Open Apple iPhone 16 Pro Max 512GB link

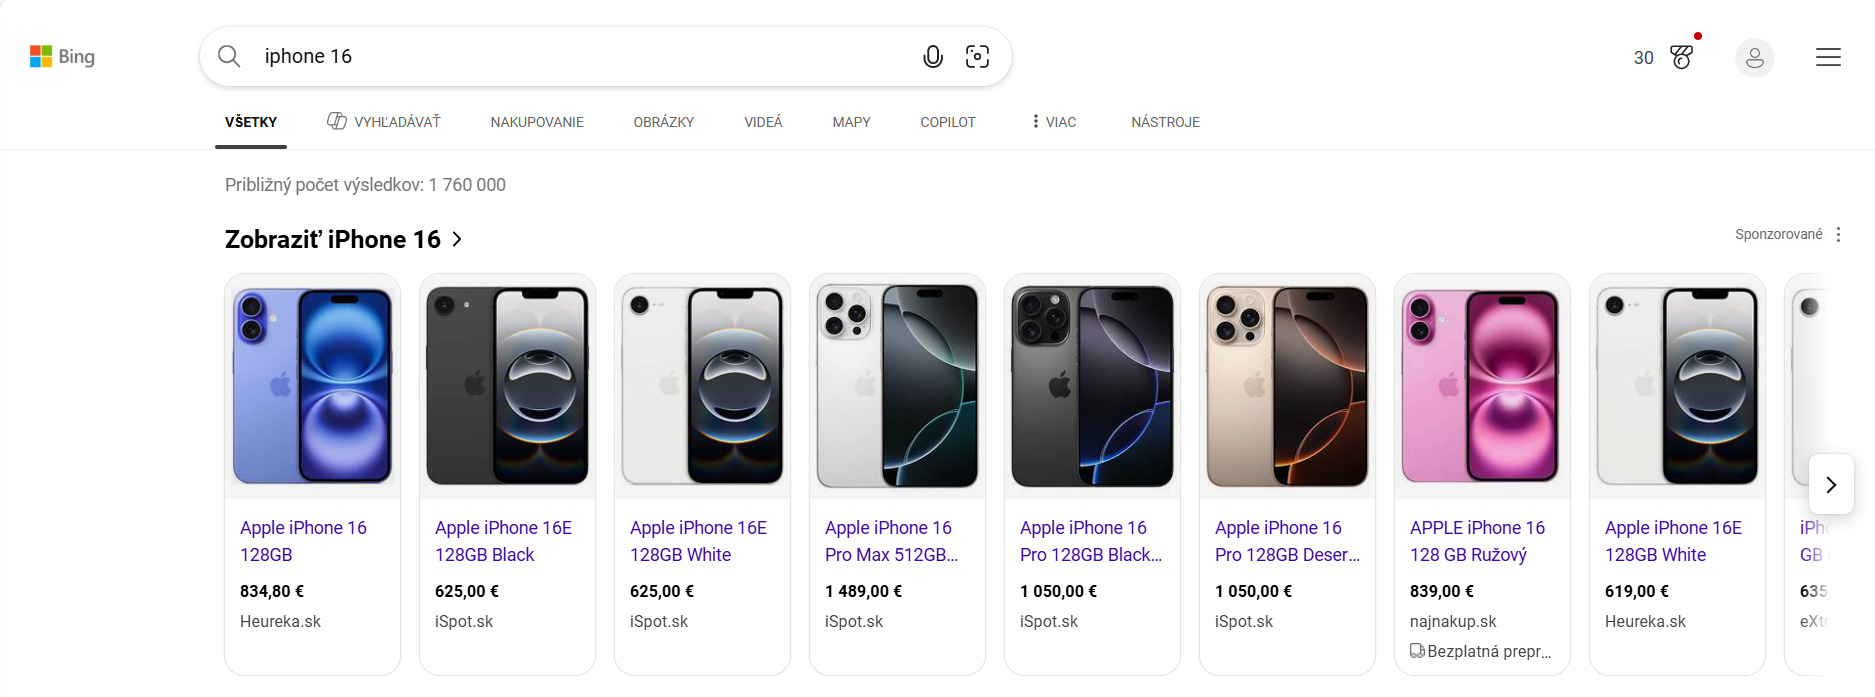(890, 540)
